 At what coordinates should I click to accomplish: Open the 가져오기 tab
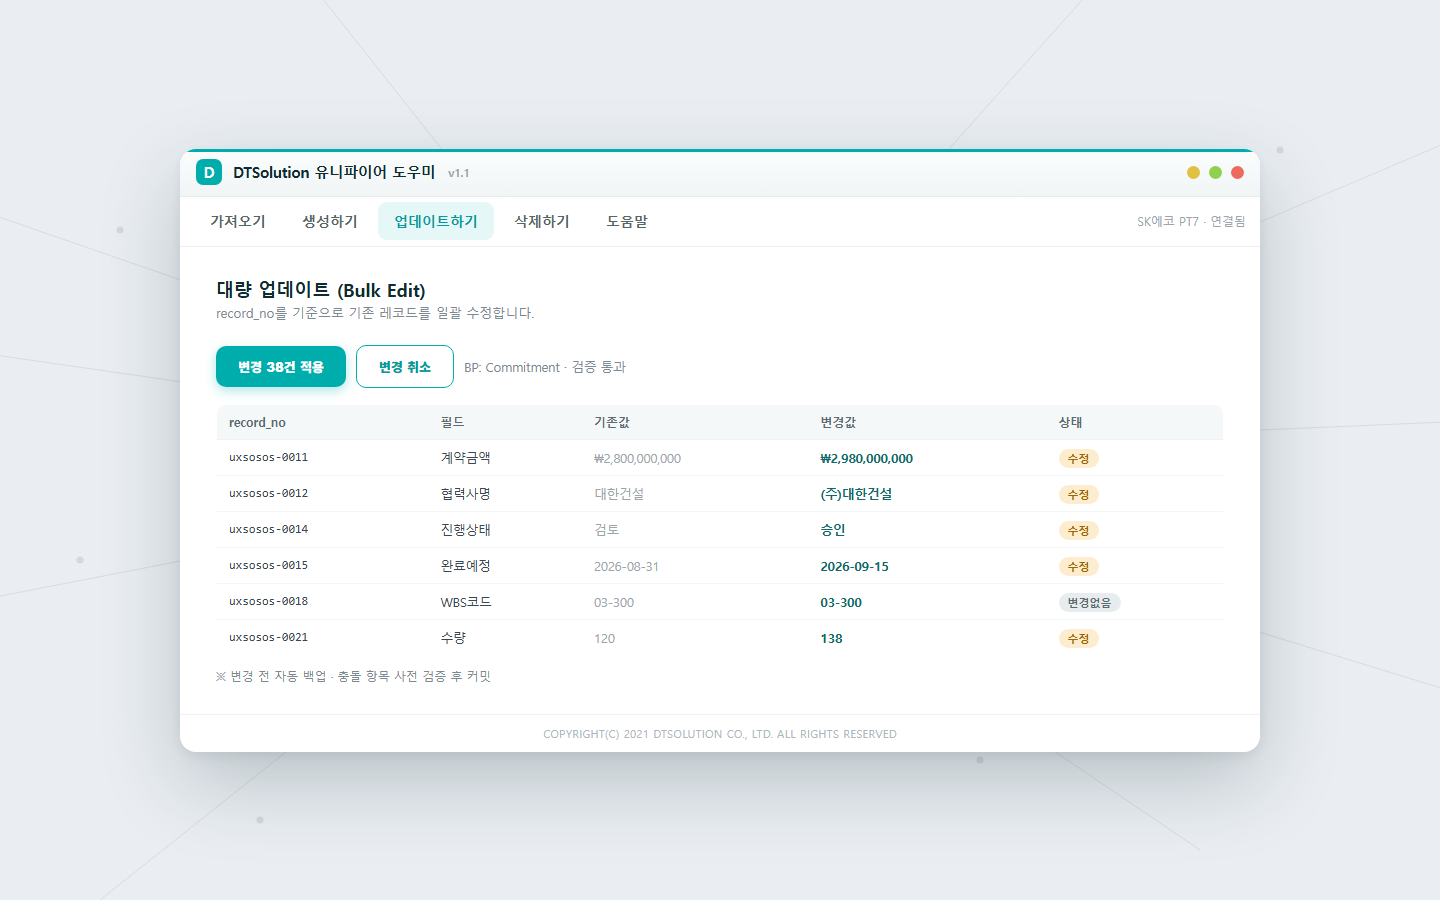pos(238,221)
